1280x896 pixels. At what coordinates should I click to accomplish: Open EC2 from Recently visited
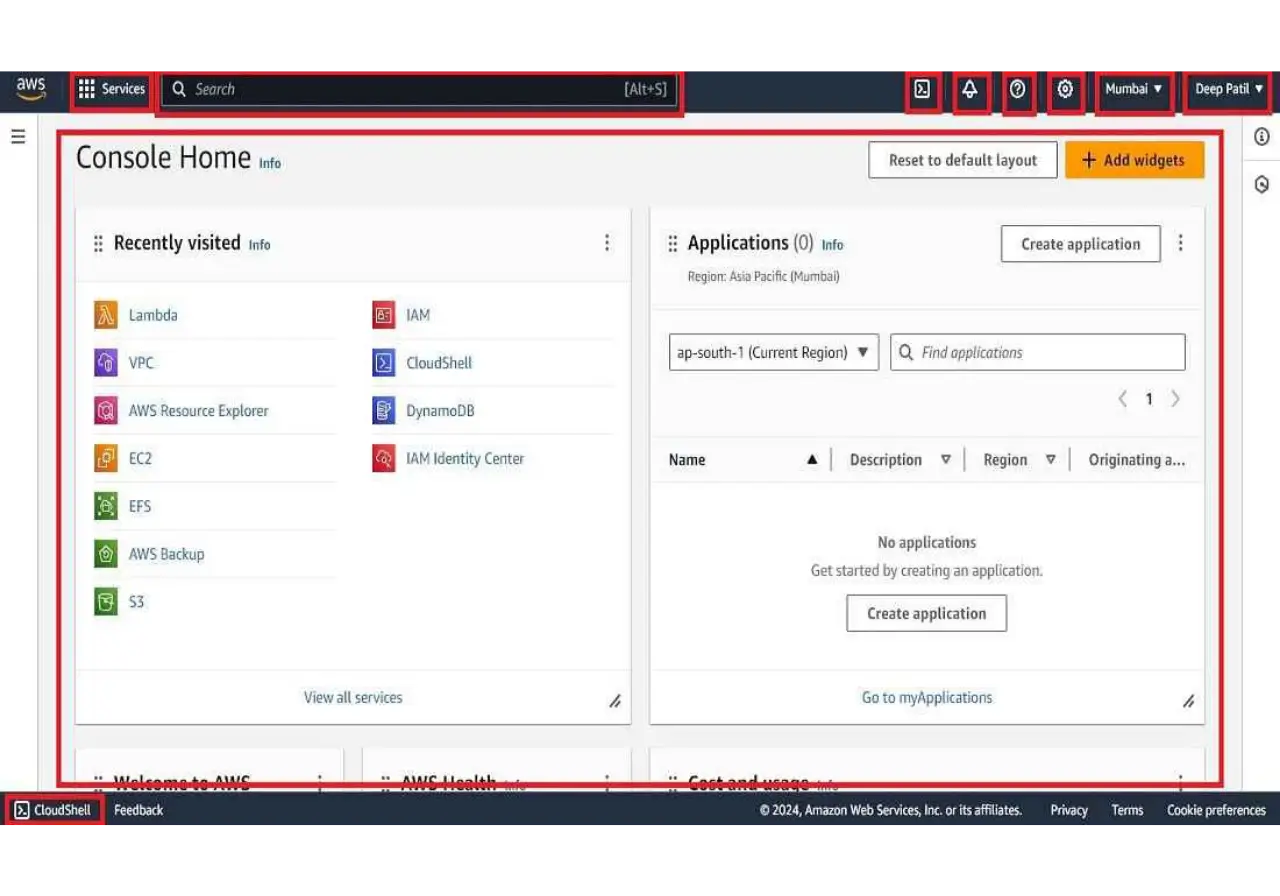[x=139, y=459]
